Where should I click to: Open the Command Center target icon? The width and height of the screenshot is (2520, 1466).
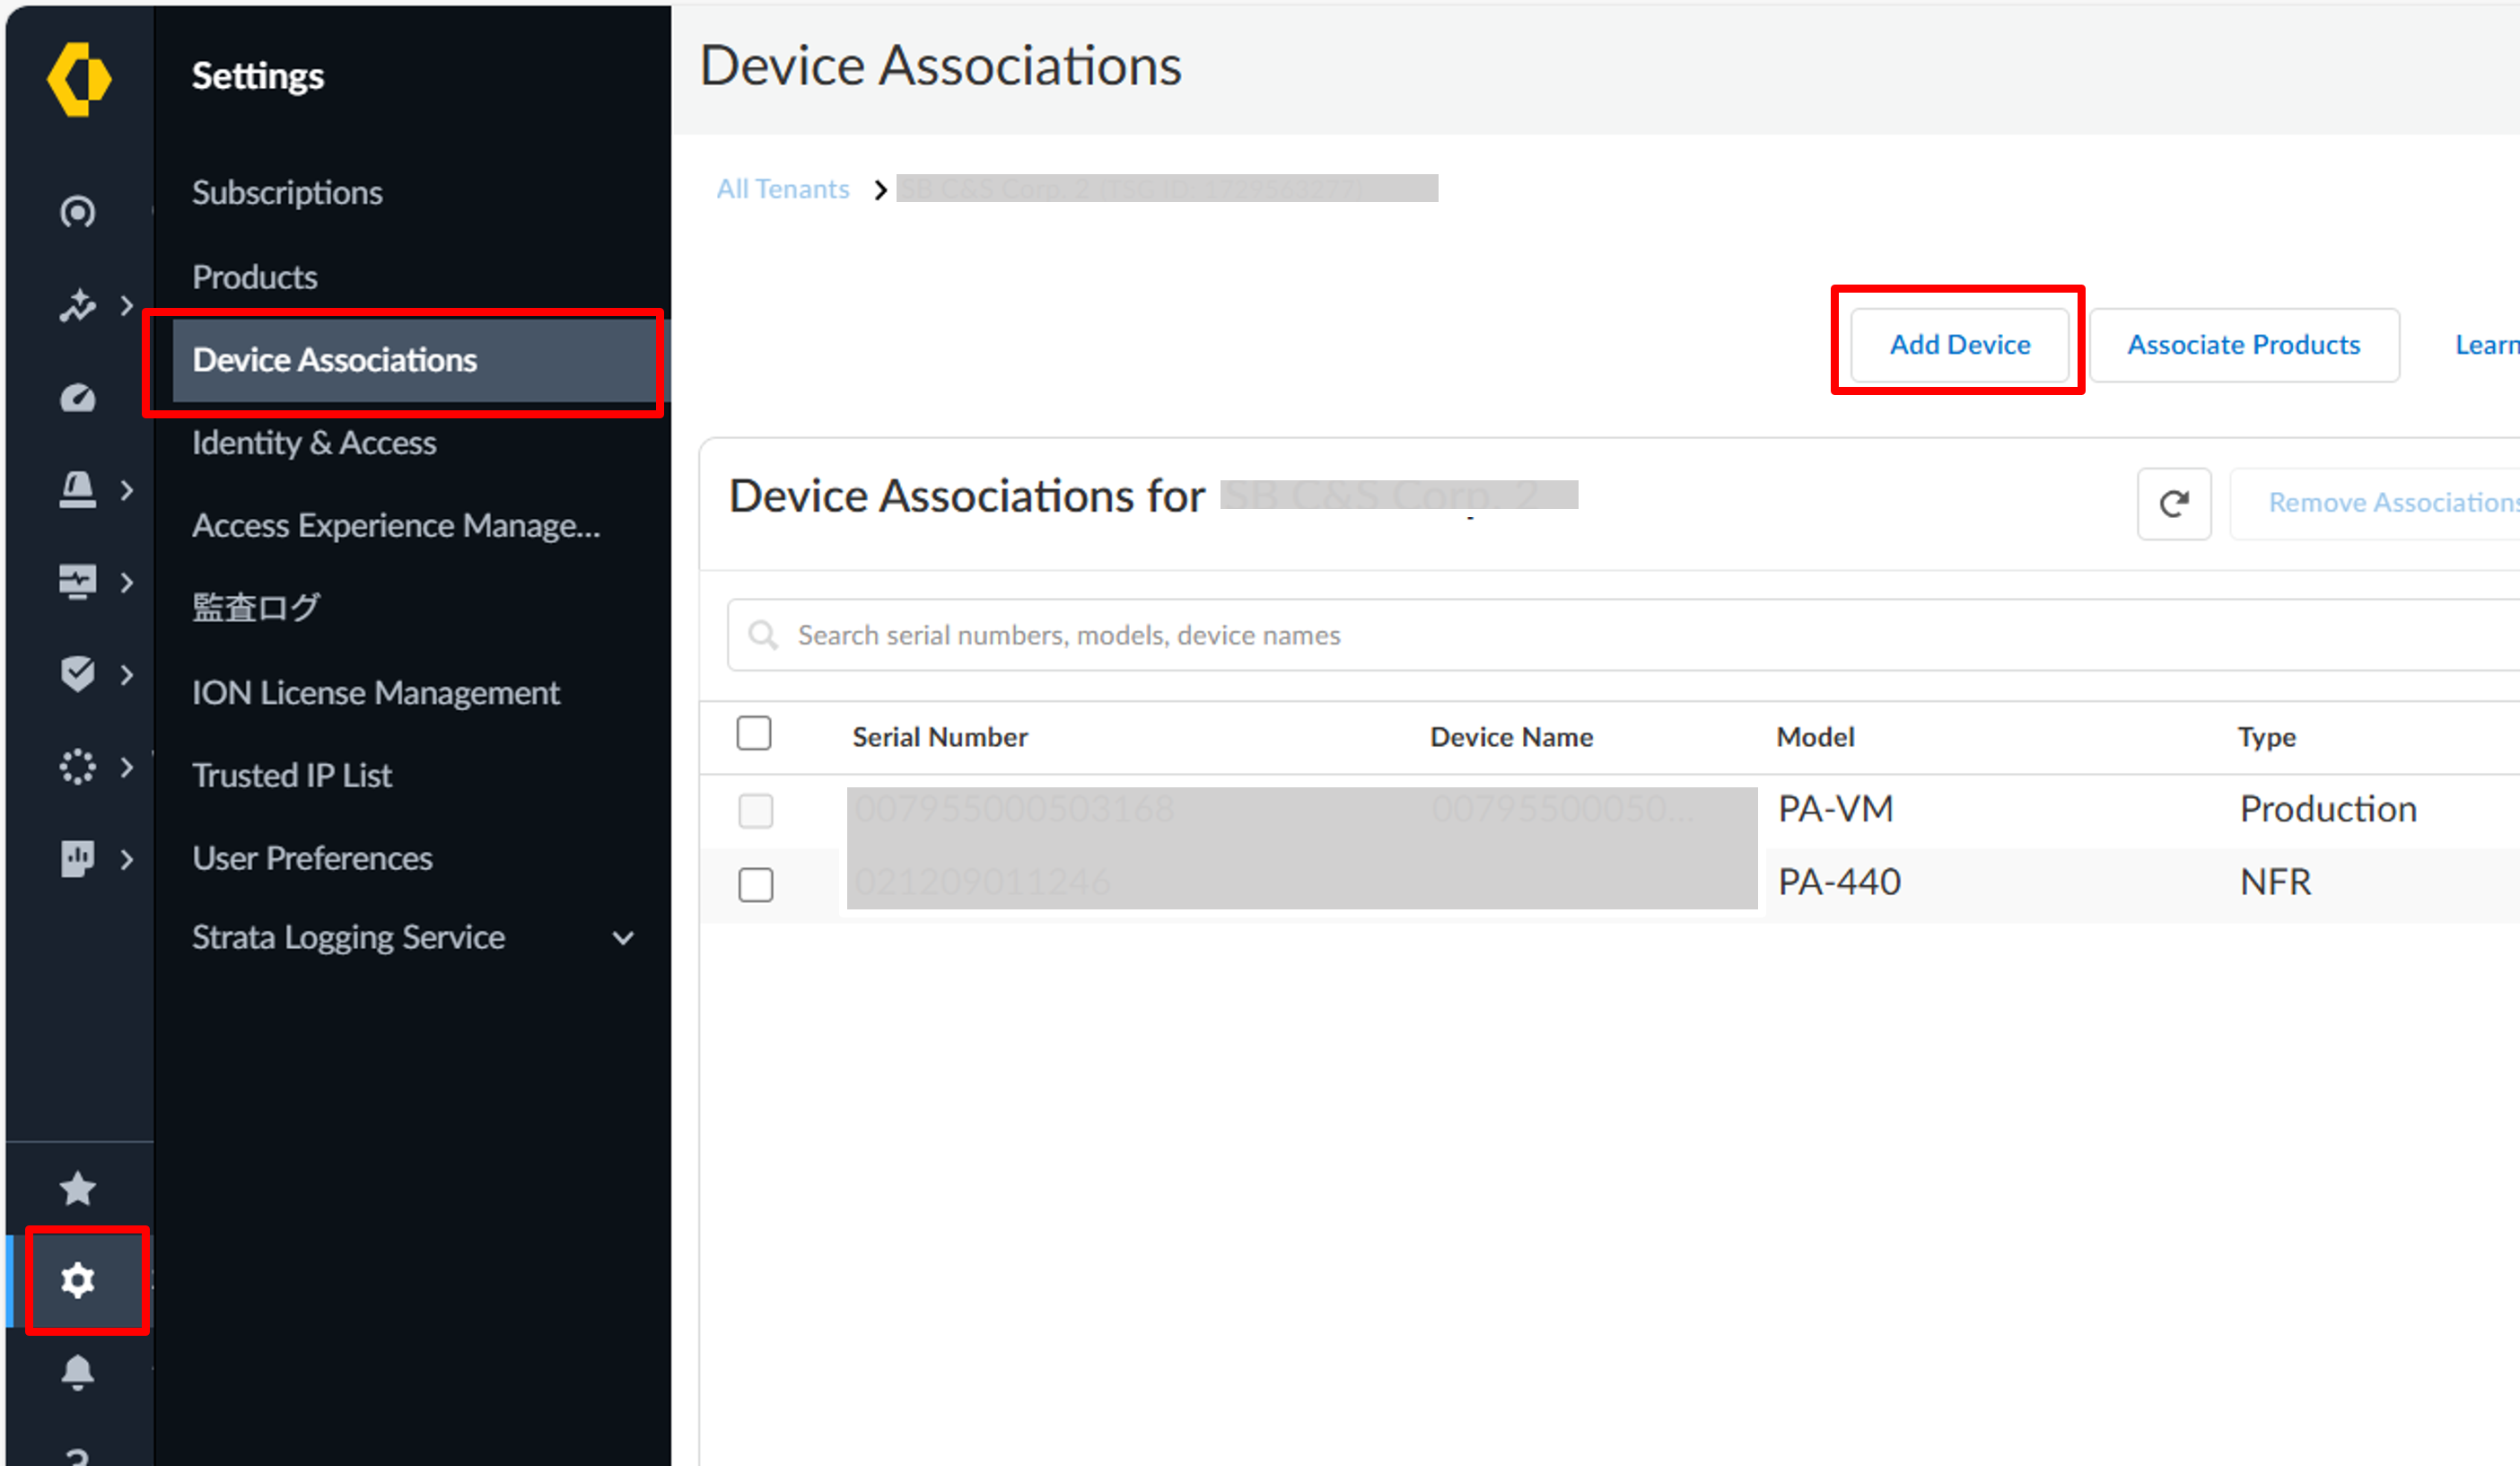coord(78,212)
